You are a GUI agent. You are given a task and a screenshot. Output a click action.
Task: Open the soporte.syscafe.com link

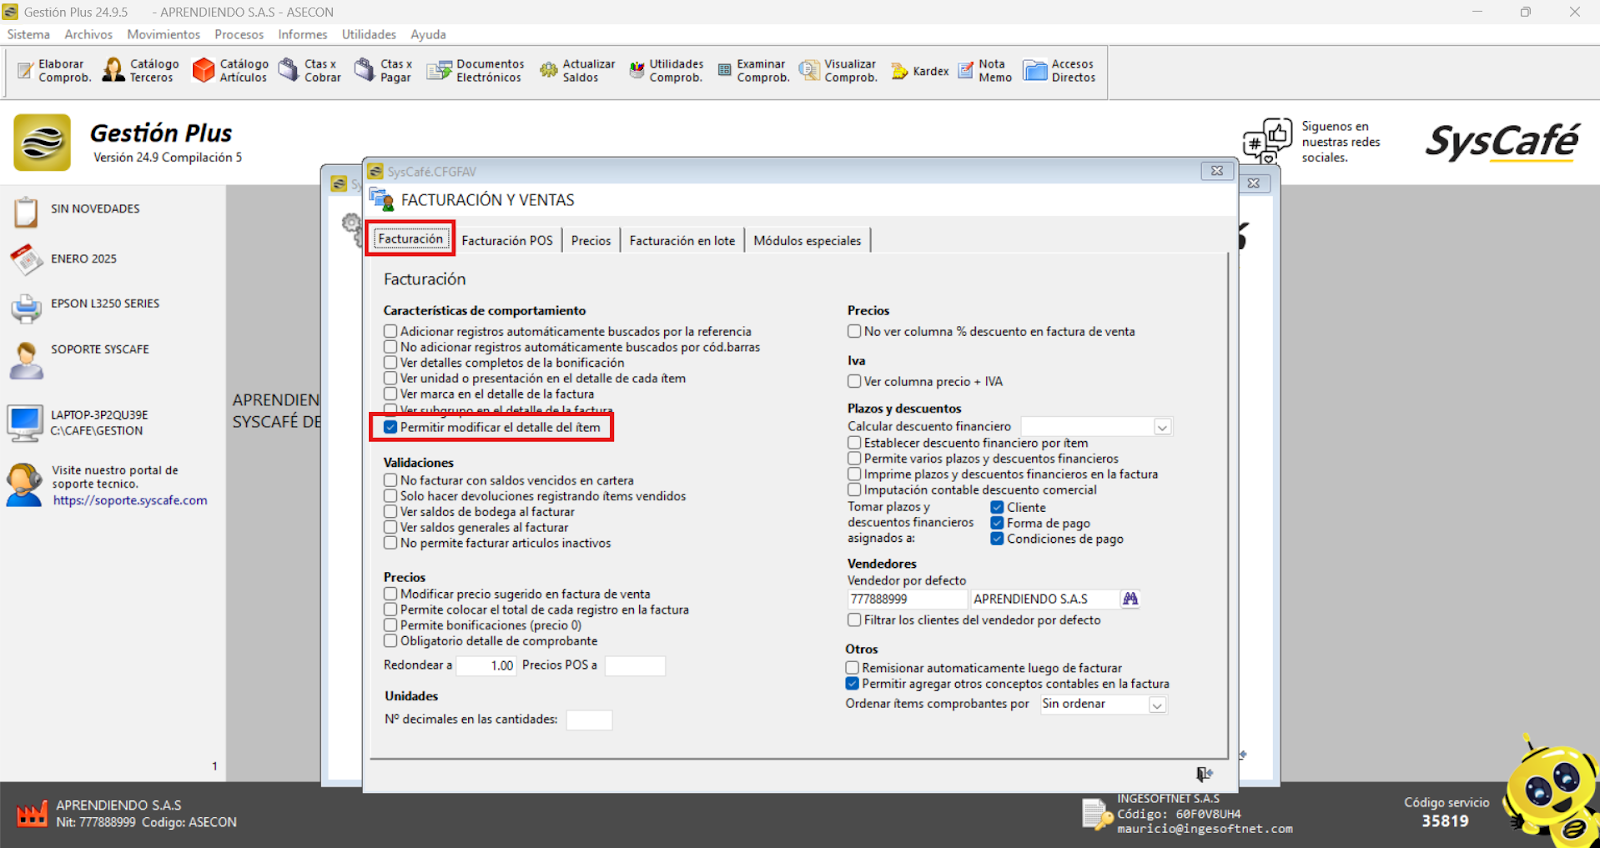coord(130,501)
